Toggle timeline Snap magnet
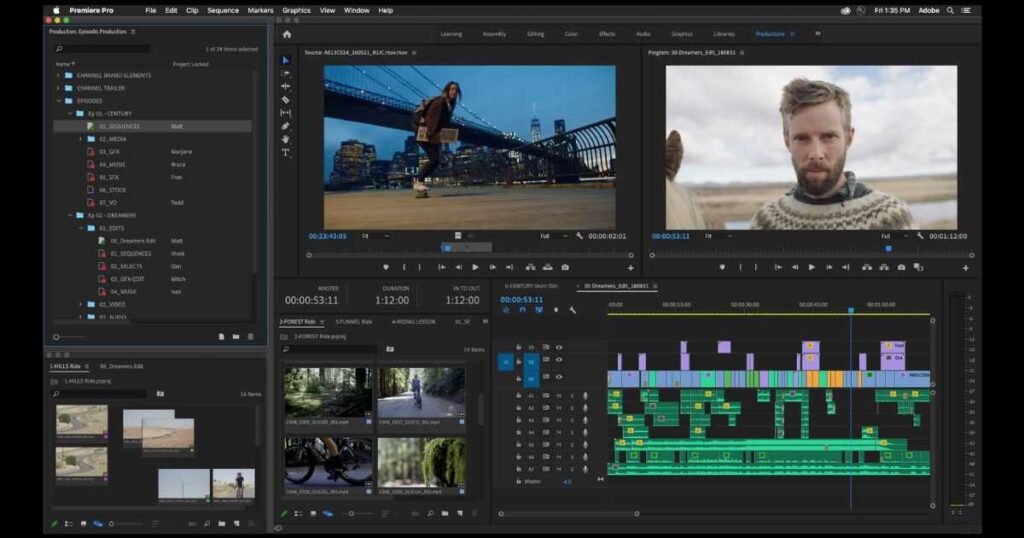This screenshot has width=1024, height=538. 522,310
